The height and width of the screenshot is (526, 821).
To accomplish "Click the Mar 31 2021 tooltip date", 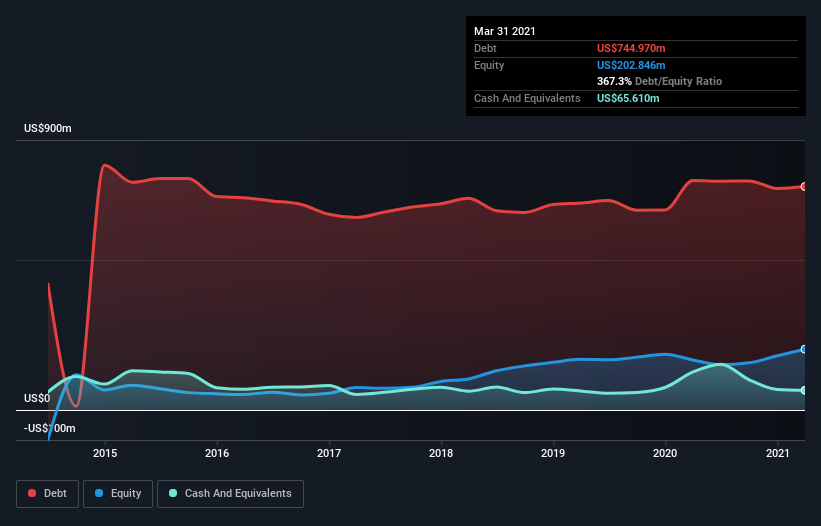I will point(505,31).
